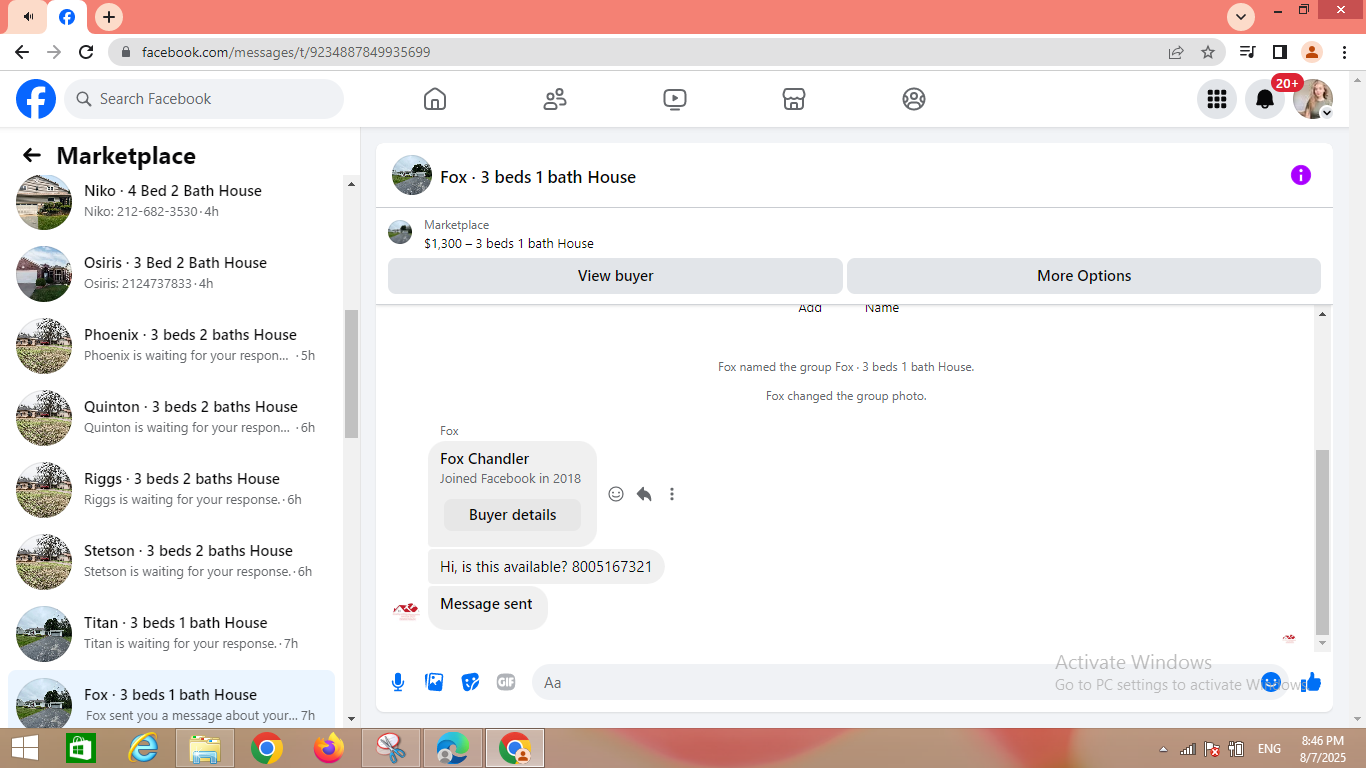Click the Hi, is this available? 8005167321 message
The image size is (1366, 768).
coord(546,567)
